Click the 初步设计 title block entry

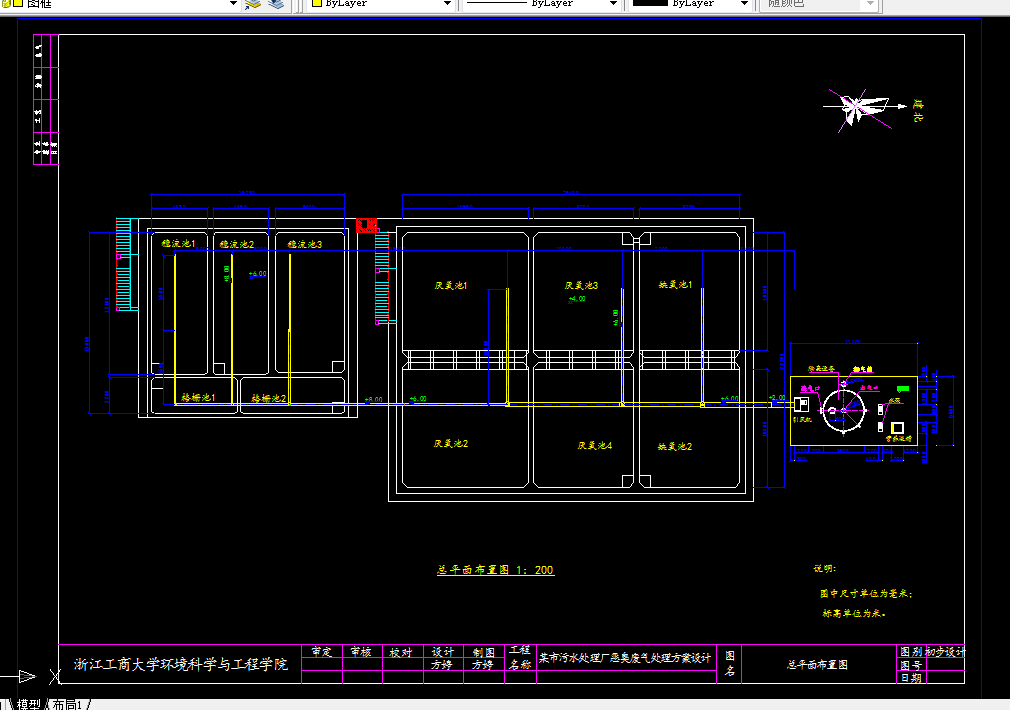point(946,651)
